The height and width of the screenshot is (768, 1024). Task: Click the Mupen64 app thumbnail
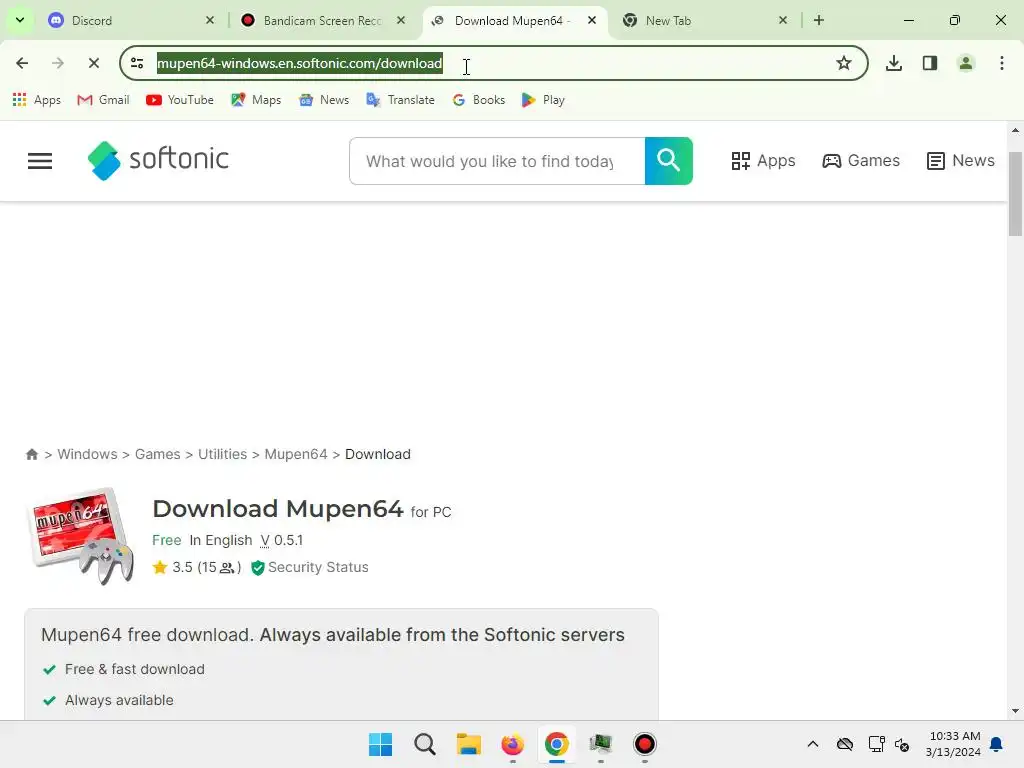point(81,536)
